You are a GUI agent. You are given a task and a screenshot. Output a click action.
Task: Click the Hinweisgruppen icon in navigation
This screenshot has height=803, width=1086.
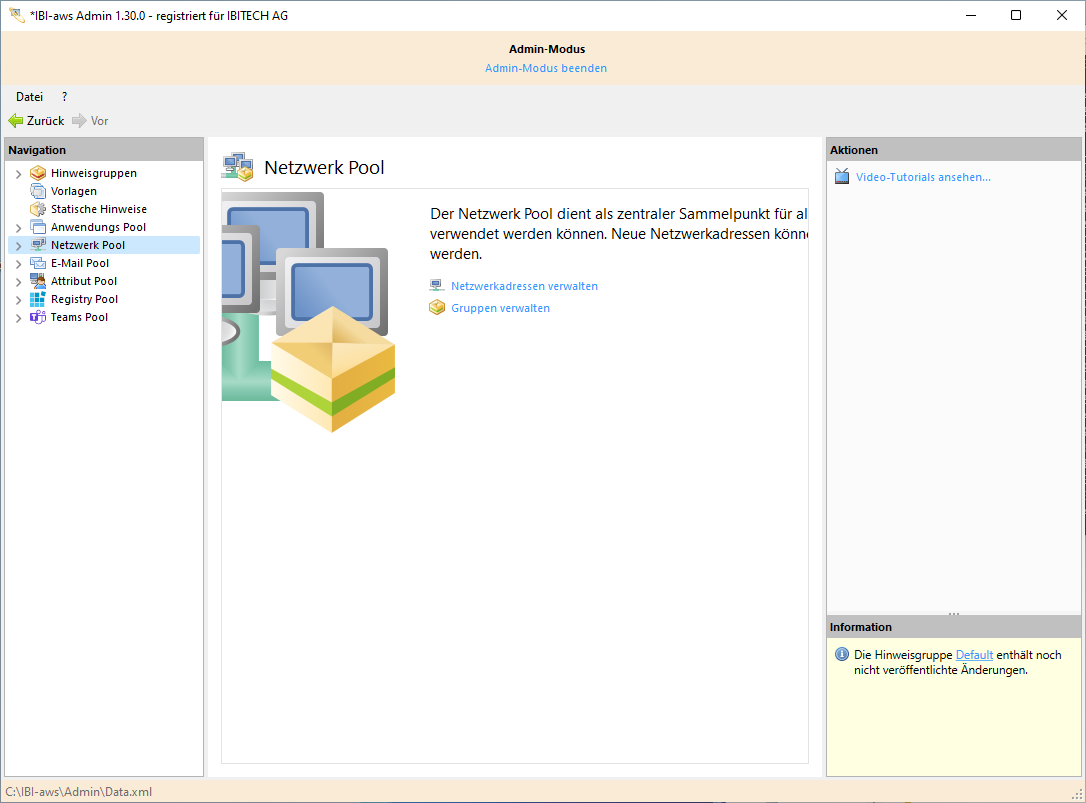coord(38,173)
